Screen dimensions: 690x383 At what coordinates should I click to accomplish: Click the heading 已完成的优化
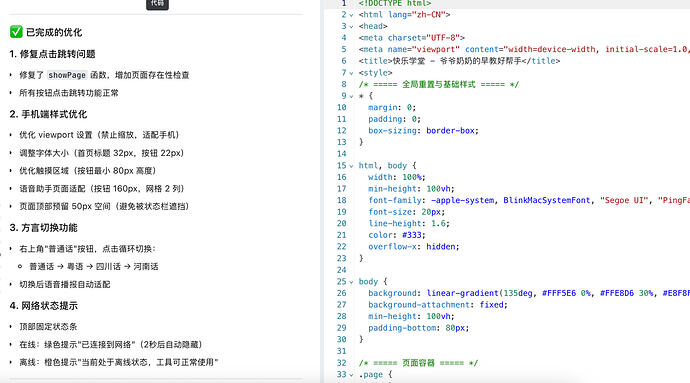(54, 32)
